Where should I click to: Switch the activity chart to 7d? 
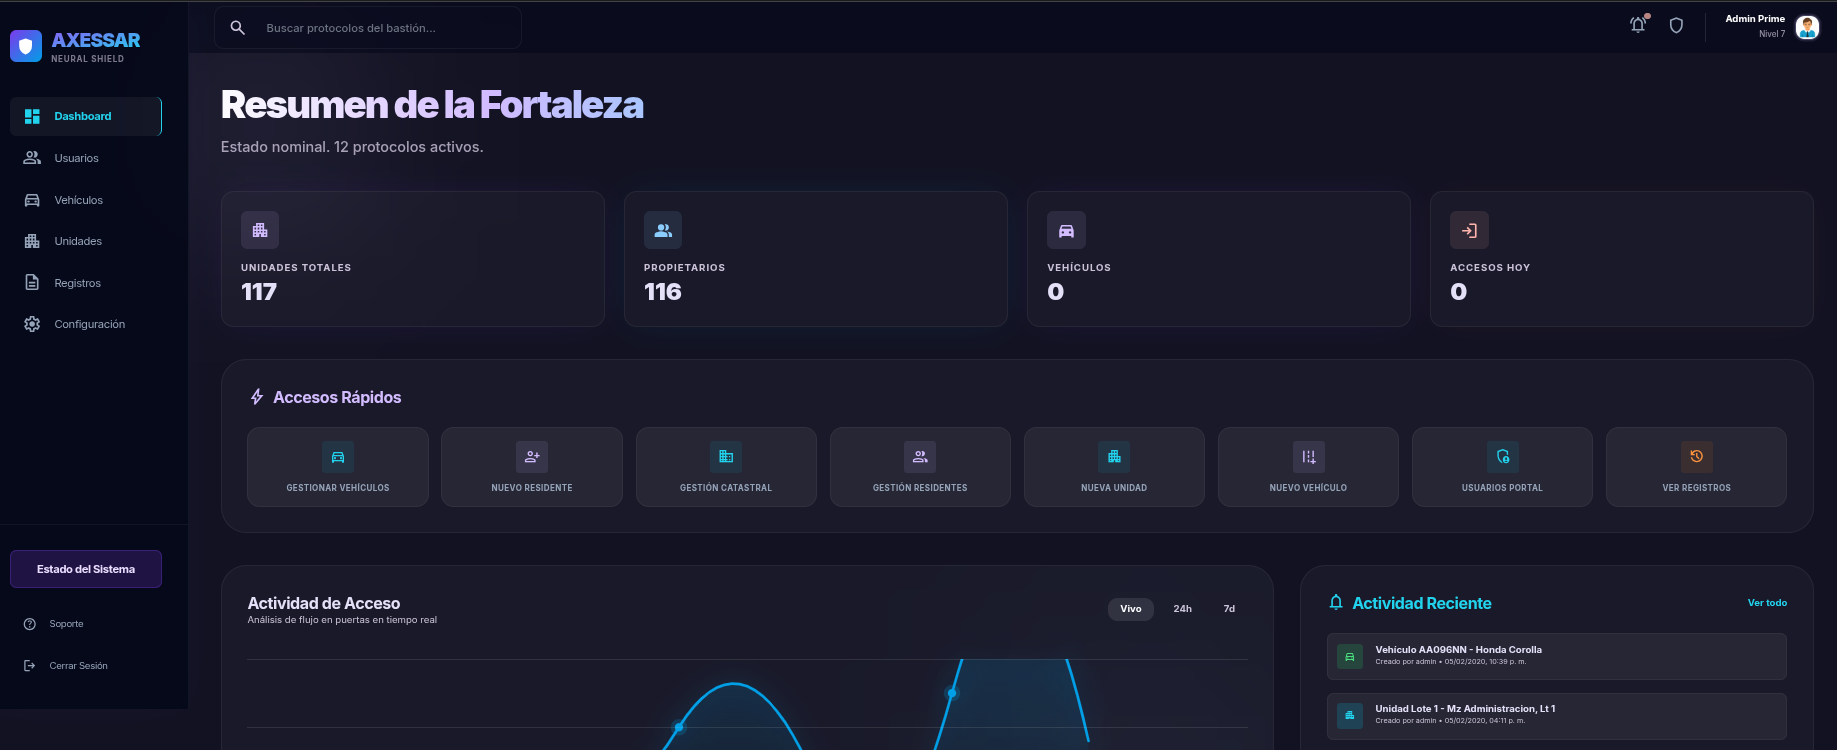pos(1229,609)
